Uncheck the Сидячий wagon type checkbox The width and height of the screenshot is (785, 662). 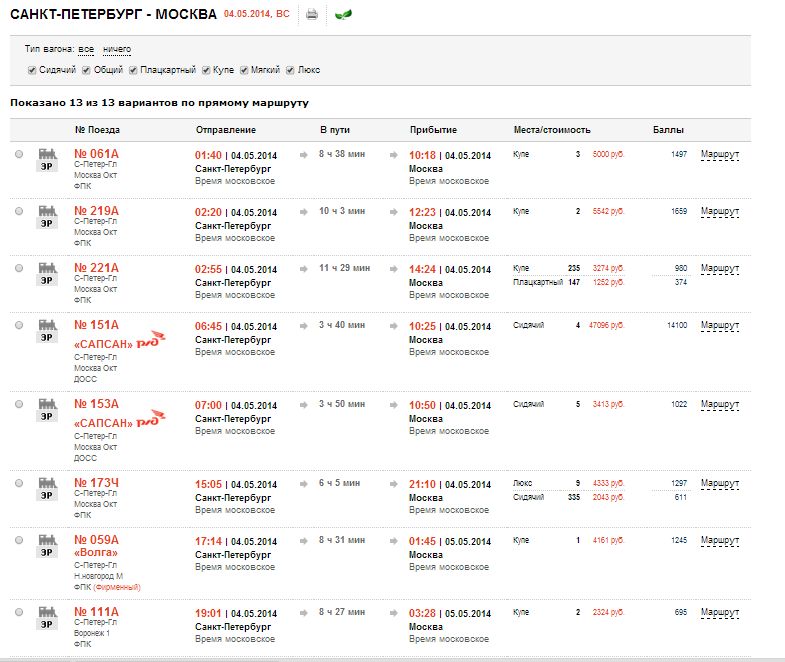(x=32, y=70)
